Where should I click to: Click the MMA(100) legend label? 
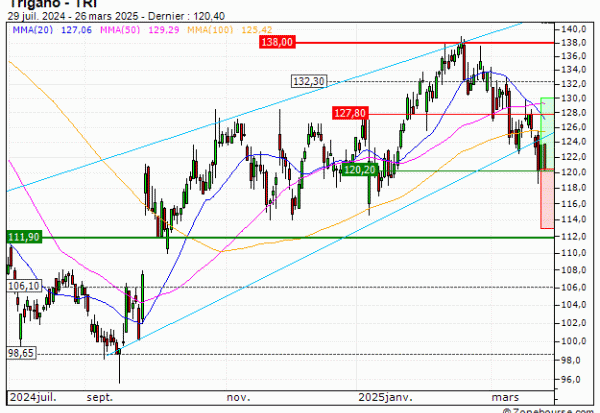point(210,29)
